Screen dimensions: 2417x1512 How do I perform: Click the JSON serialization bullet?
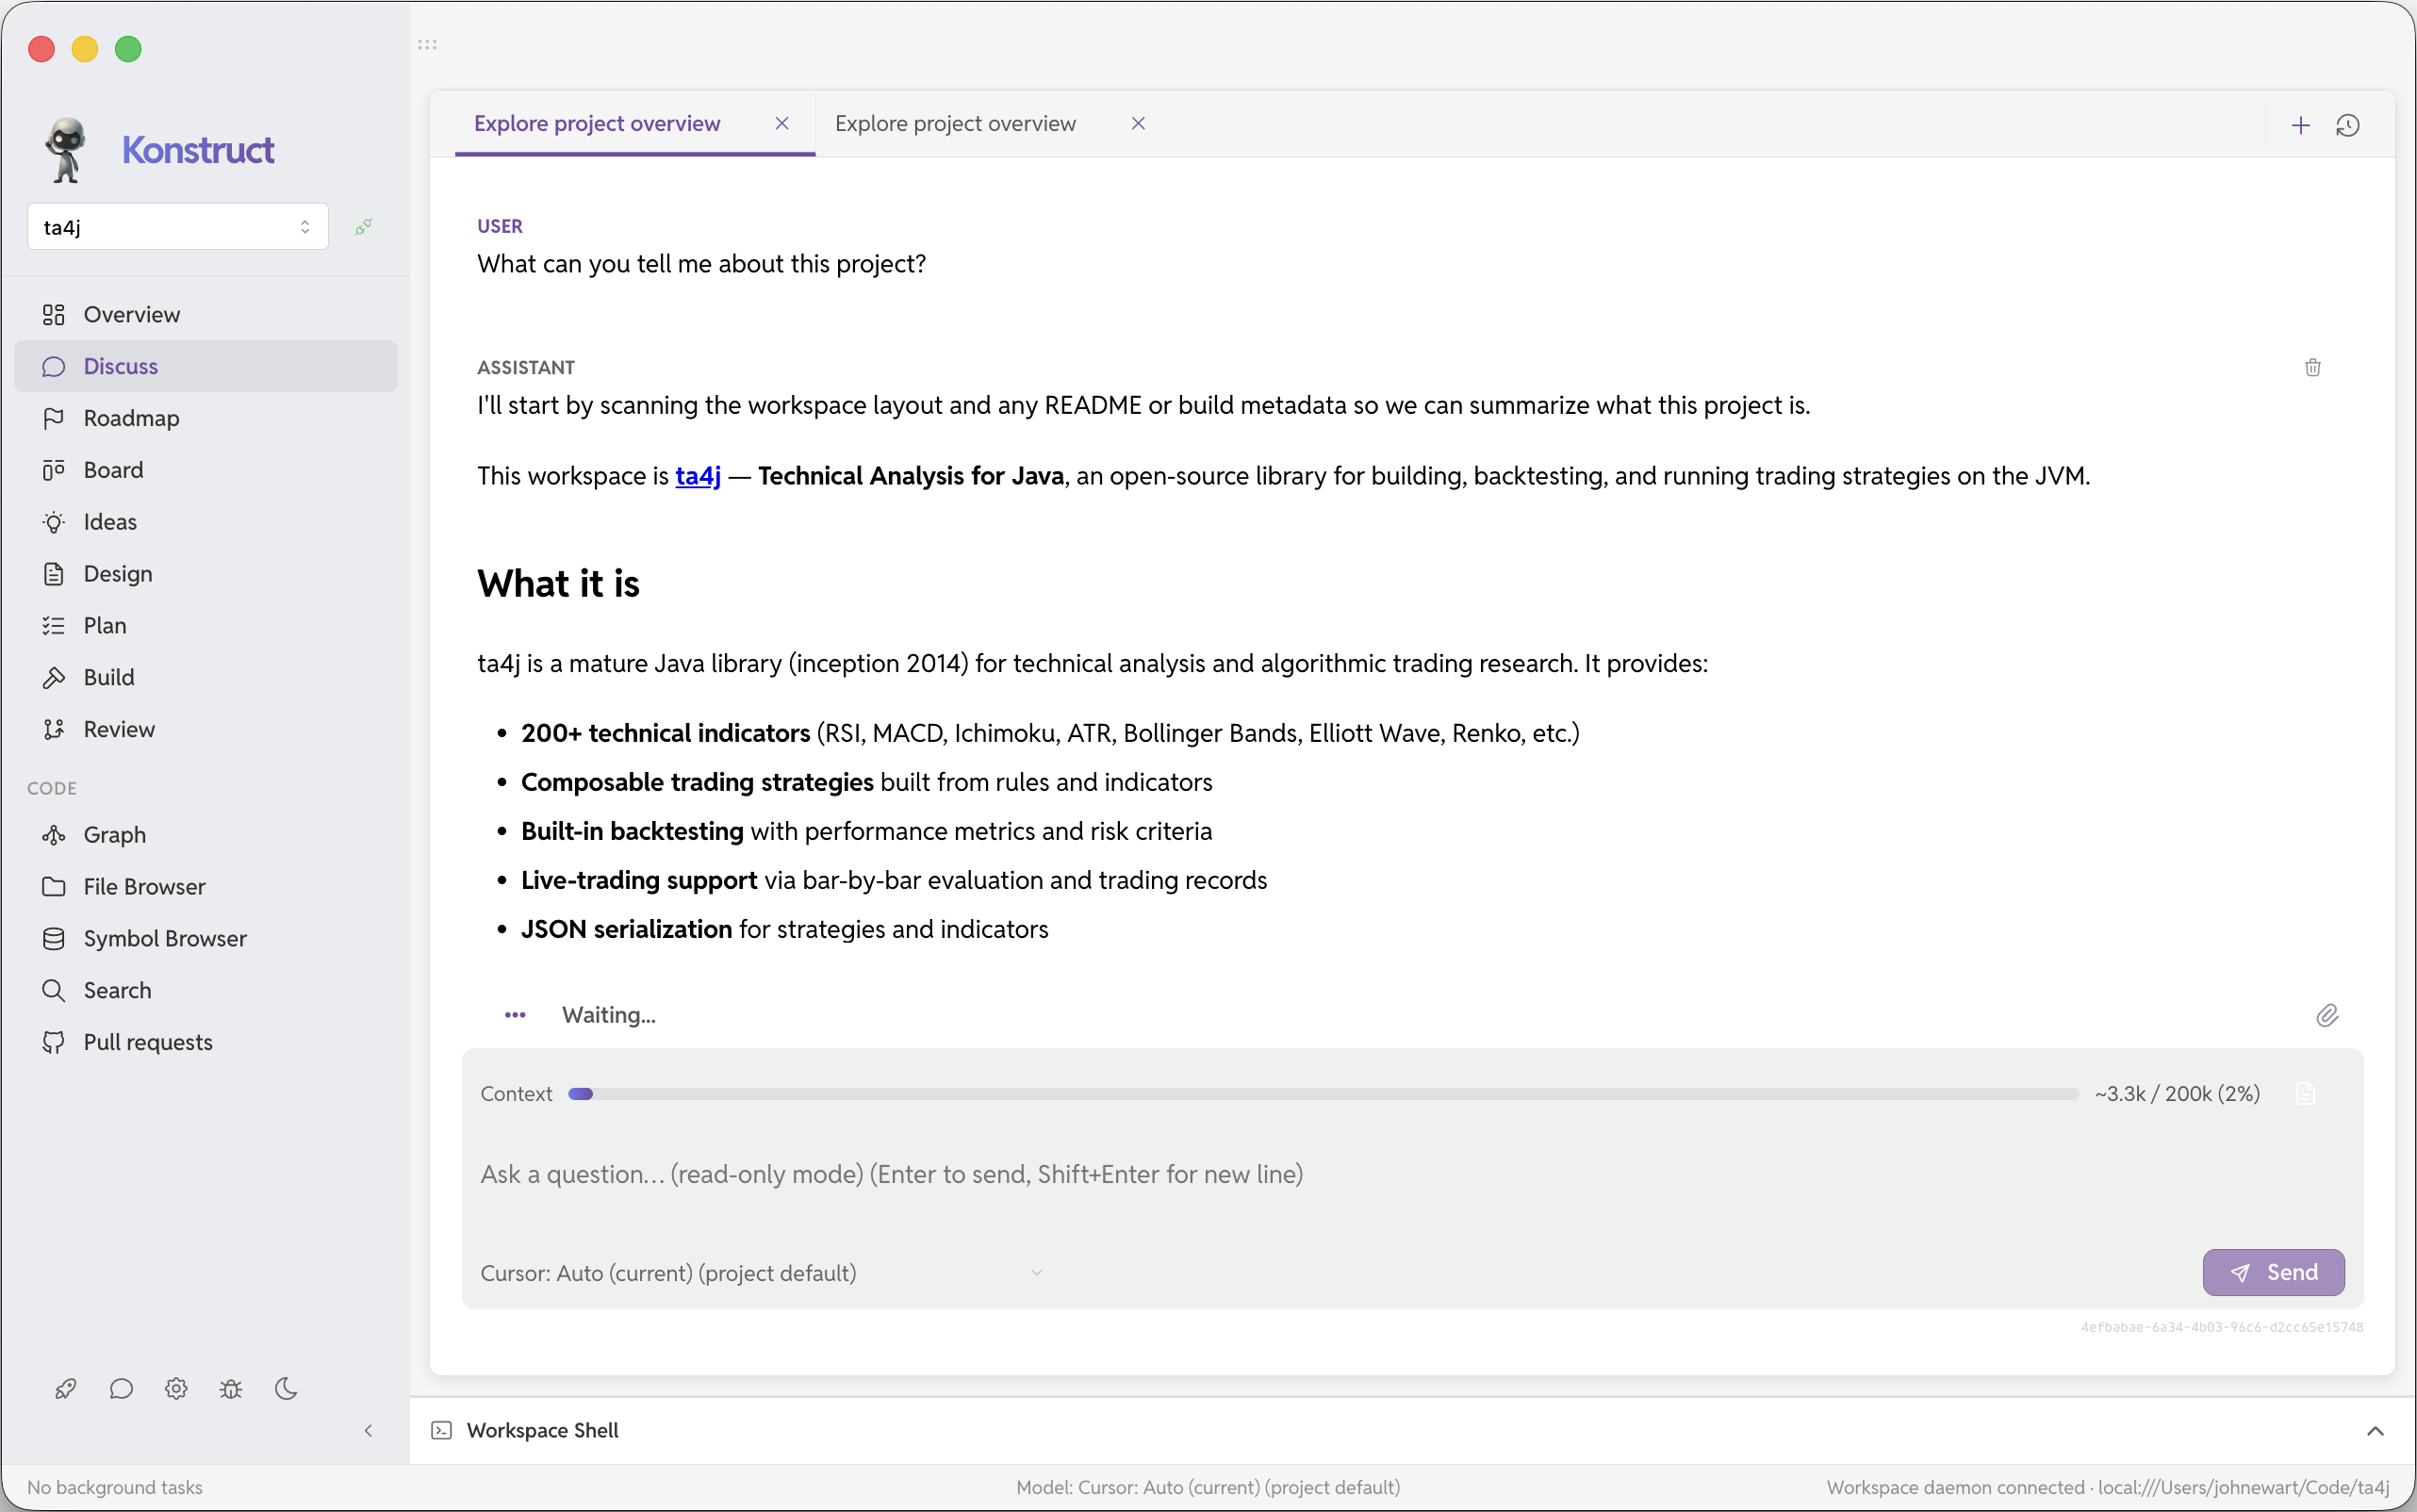click(x=784, y=930)
